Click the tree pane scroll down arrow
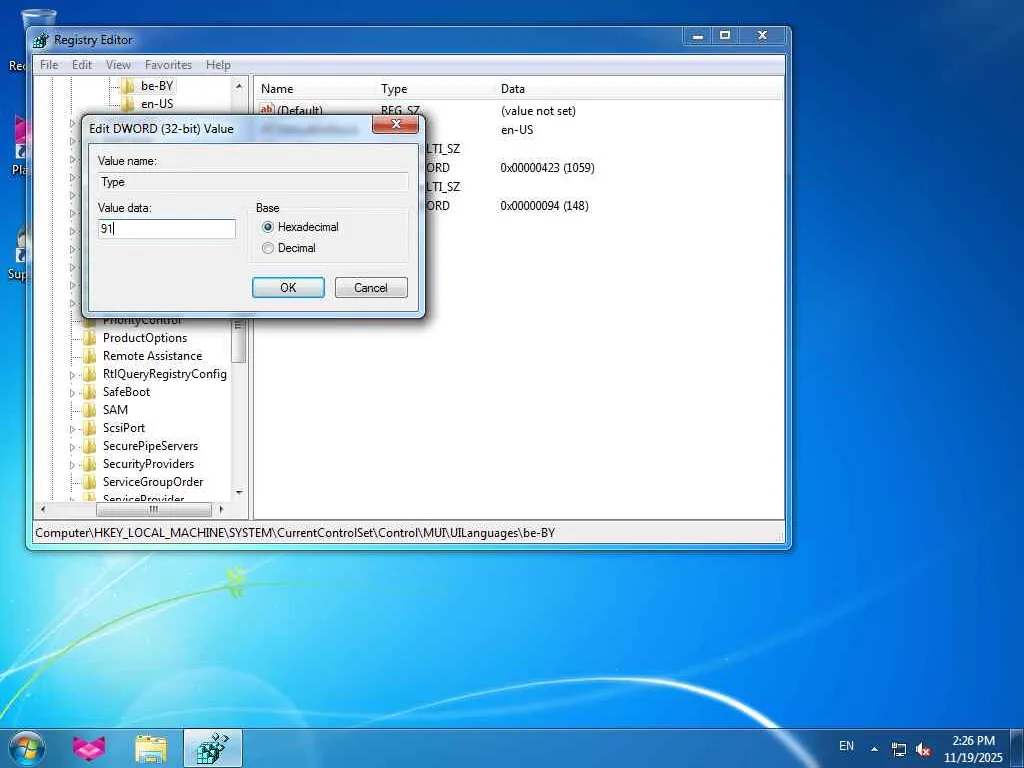This screenshot has width=1024, height=768. tap(238, 493)
